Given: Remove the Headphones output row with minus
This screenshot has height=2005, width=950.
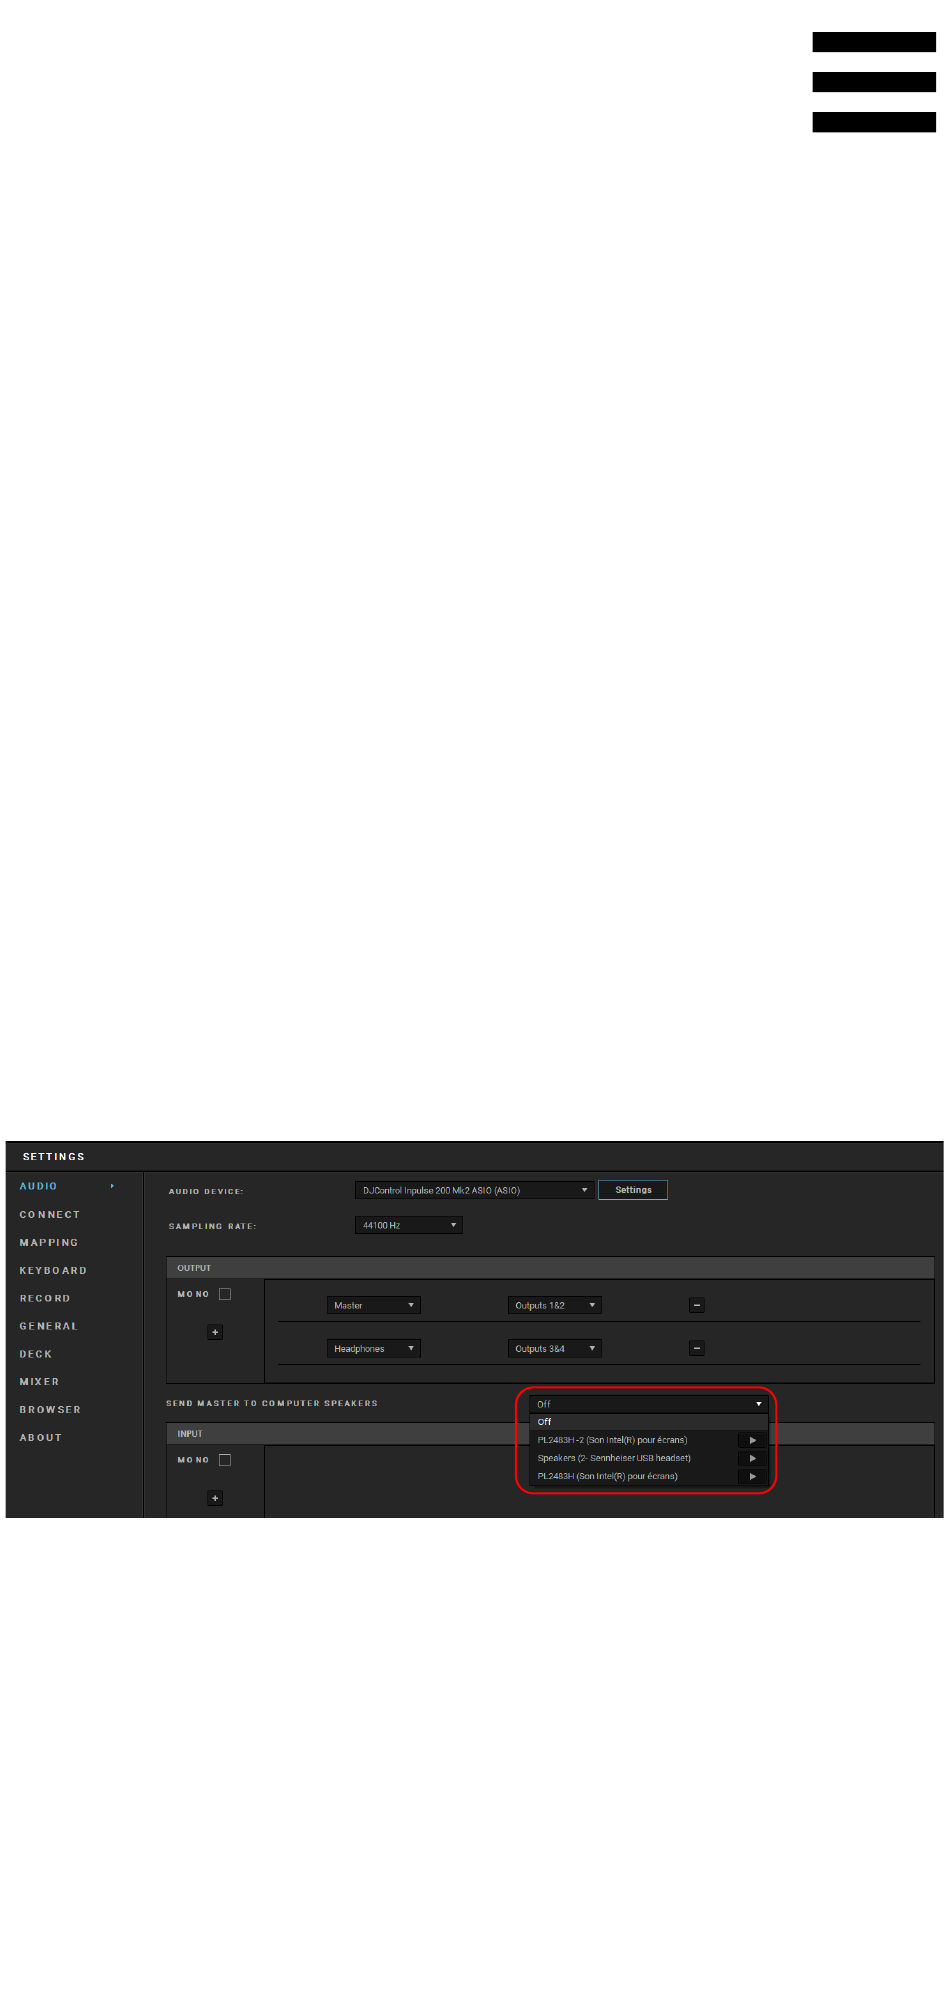Looking at the screenshot, I should (697, 1348).
